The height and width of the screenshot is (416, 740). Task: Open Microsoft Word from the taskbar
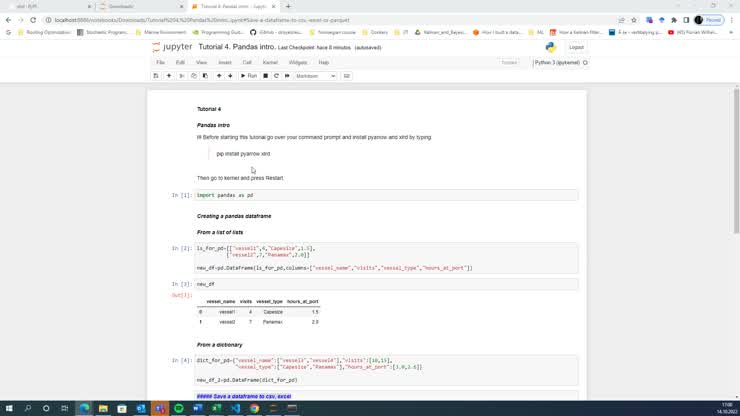[198, 408]
